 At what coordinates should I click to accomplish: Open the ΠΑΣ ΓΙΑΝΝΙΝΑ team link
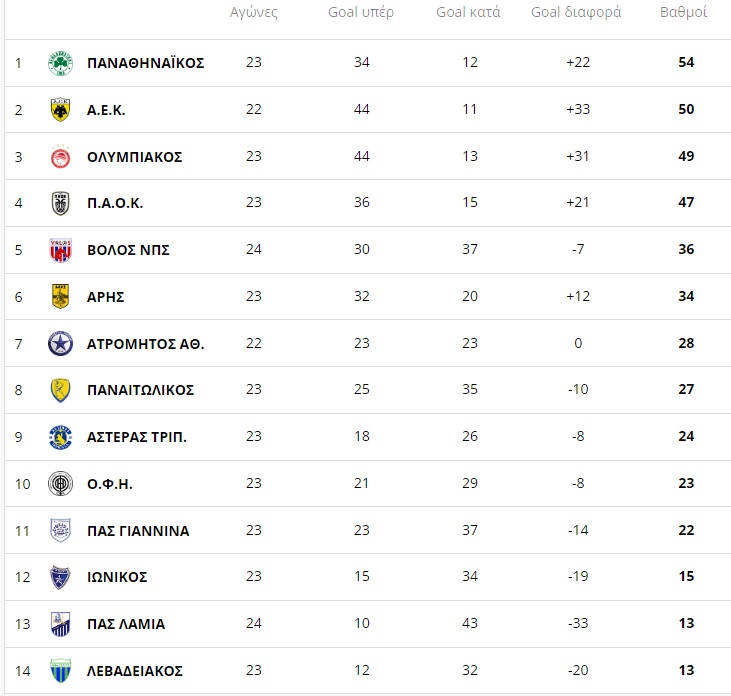(138, 531)
